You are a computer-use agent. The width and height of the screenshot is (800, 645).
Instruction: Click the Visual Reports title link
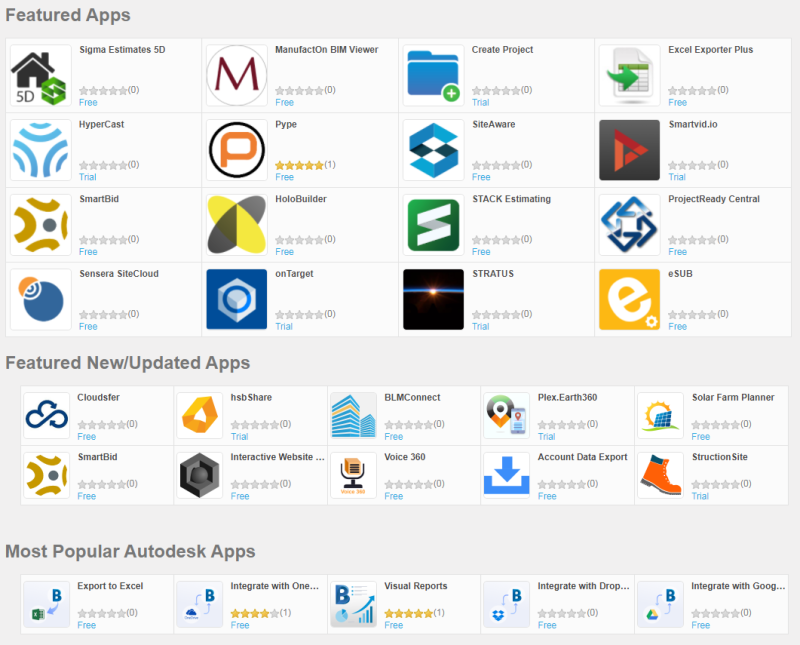(x=416, y=586)
